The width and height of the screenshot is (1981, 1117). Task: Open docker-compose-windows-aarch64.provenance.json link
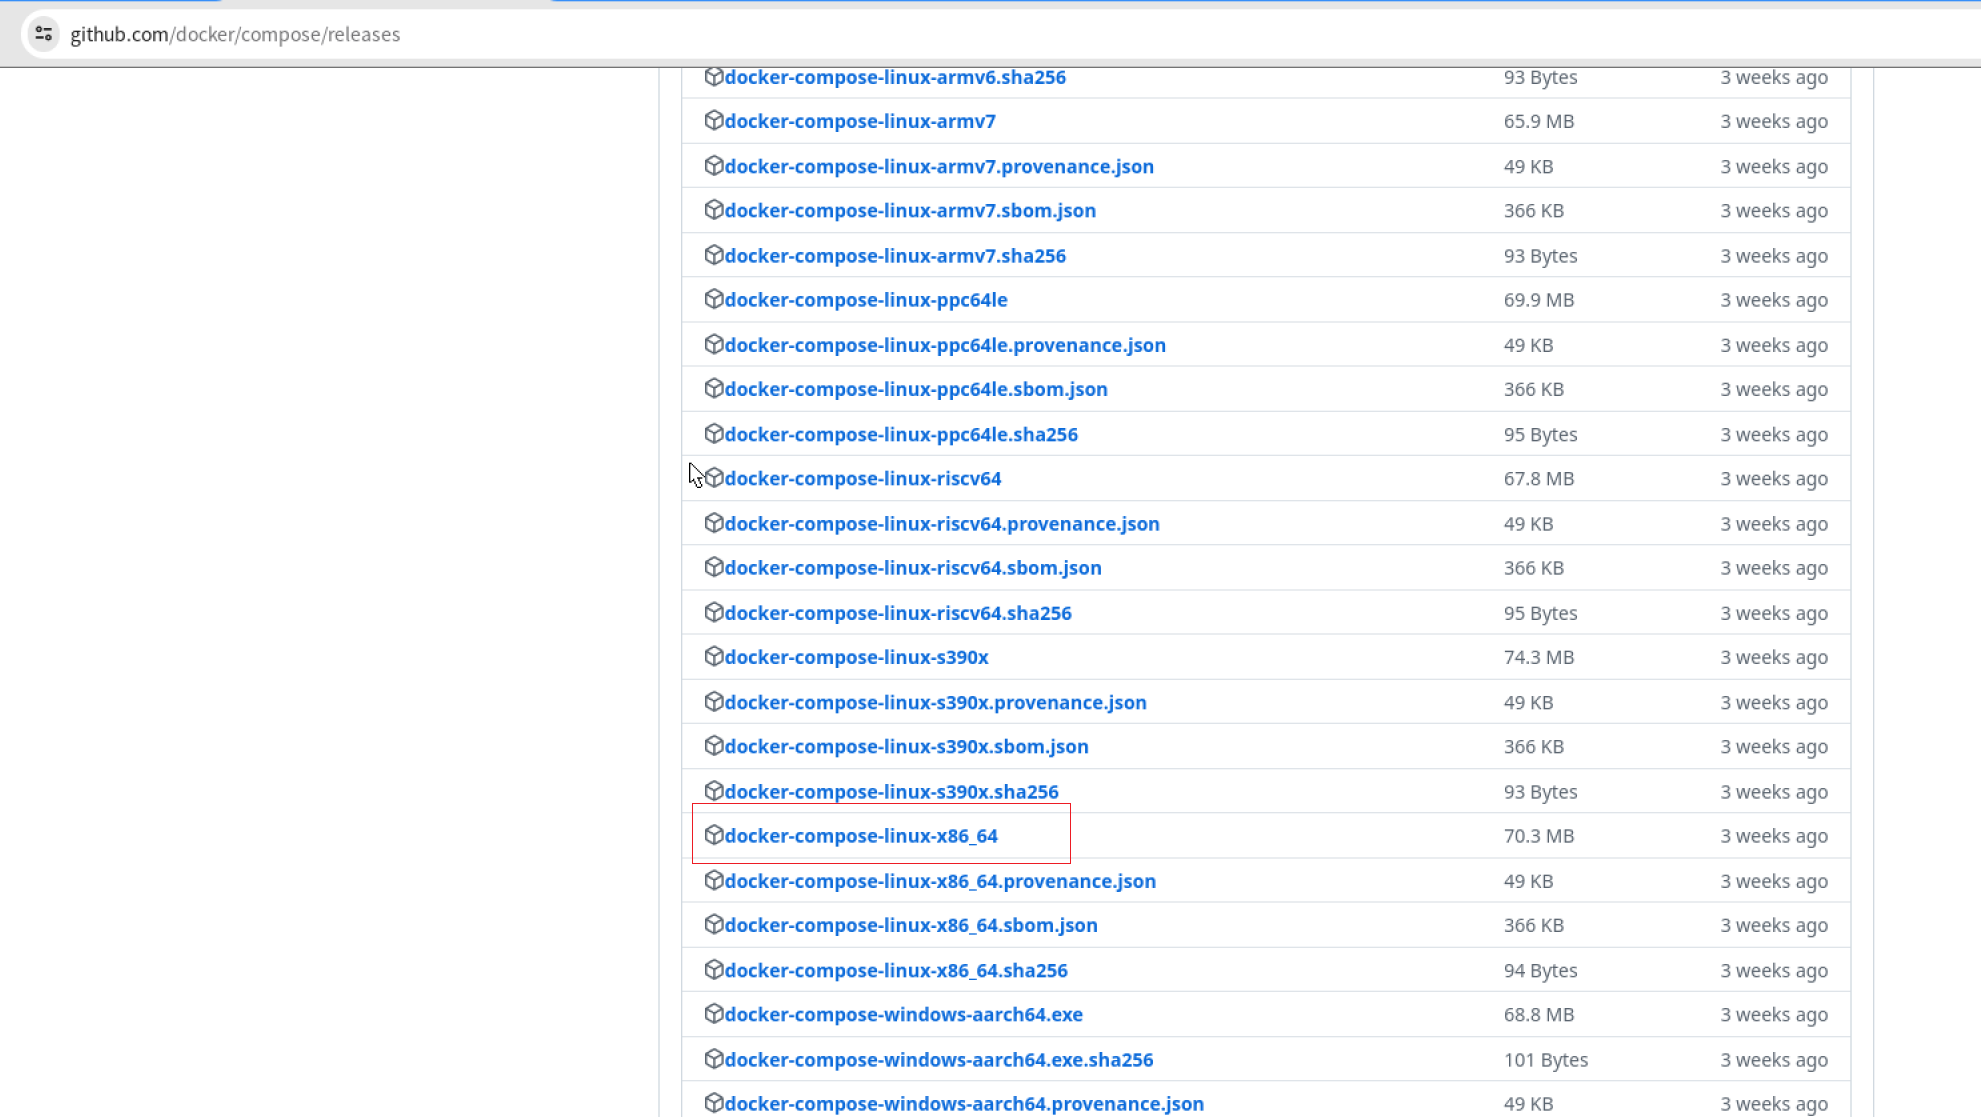963,1104
